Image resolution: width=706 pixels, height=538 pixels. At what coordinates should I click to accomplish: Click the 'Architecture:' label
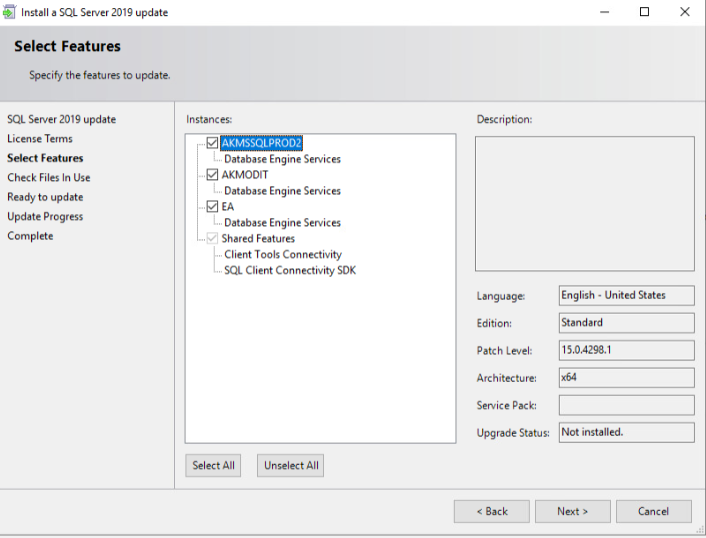tap(507, 378)
